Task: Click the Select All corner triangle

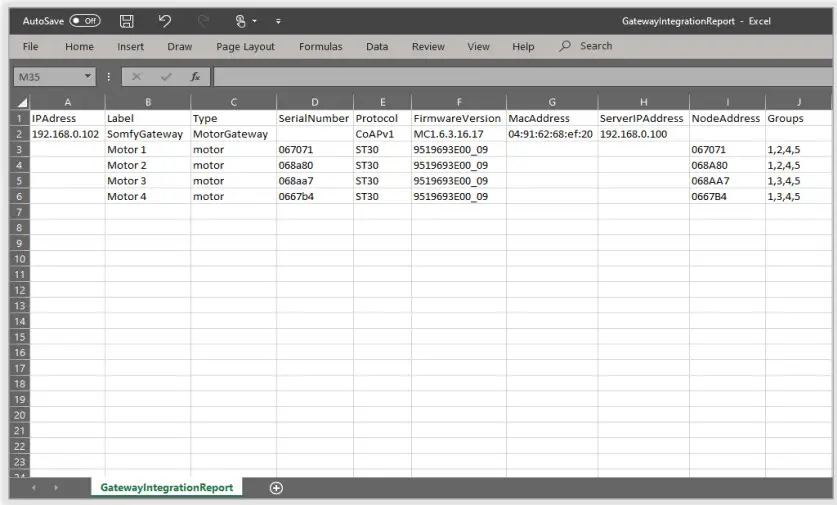Action: (20, 102)
